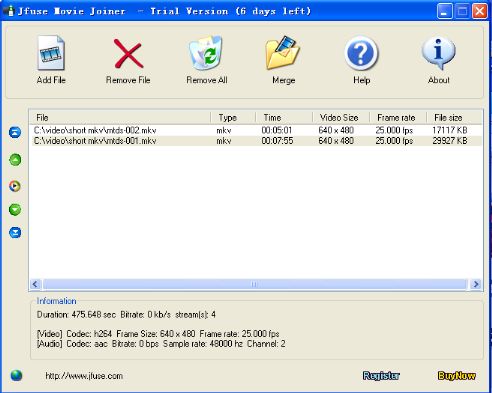This screenshot has width=492, height=393.
Task: Click the Add File icon
Action: (x=51, y=53)
